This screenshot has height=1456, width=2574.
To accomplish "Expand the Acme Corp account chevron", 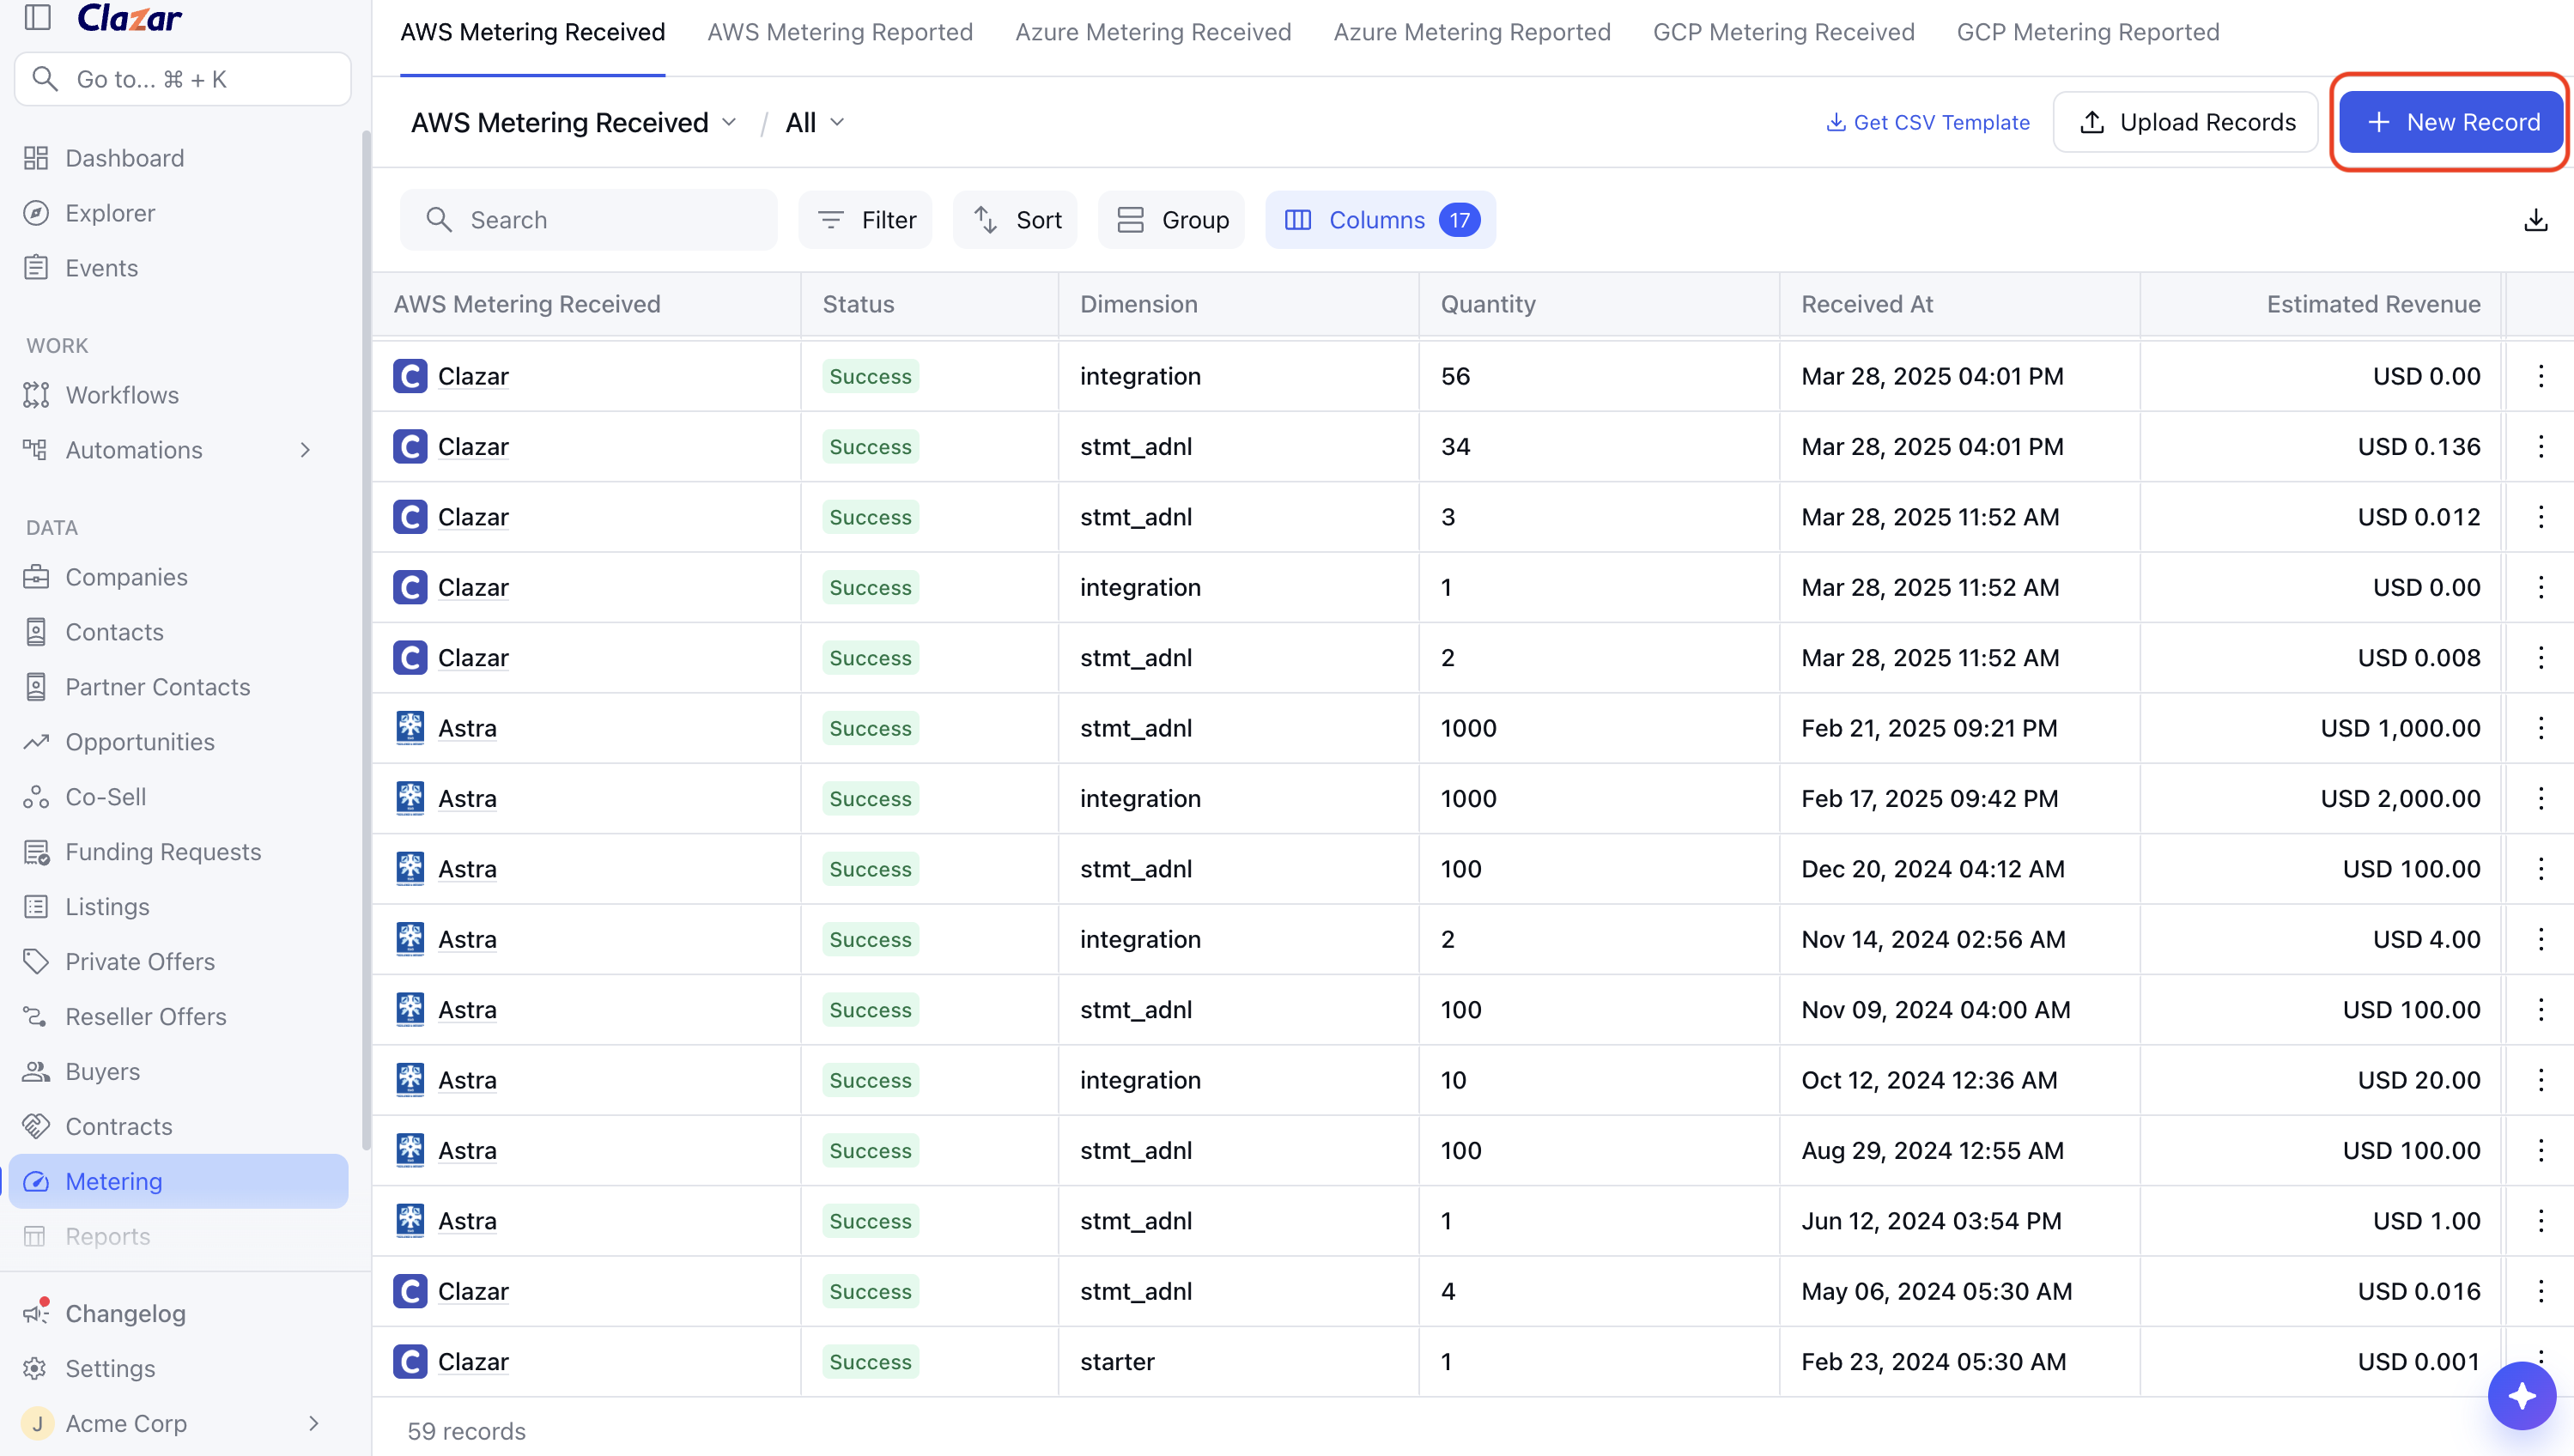I will tap(313, 1423).
